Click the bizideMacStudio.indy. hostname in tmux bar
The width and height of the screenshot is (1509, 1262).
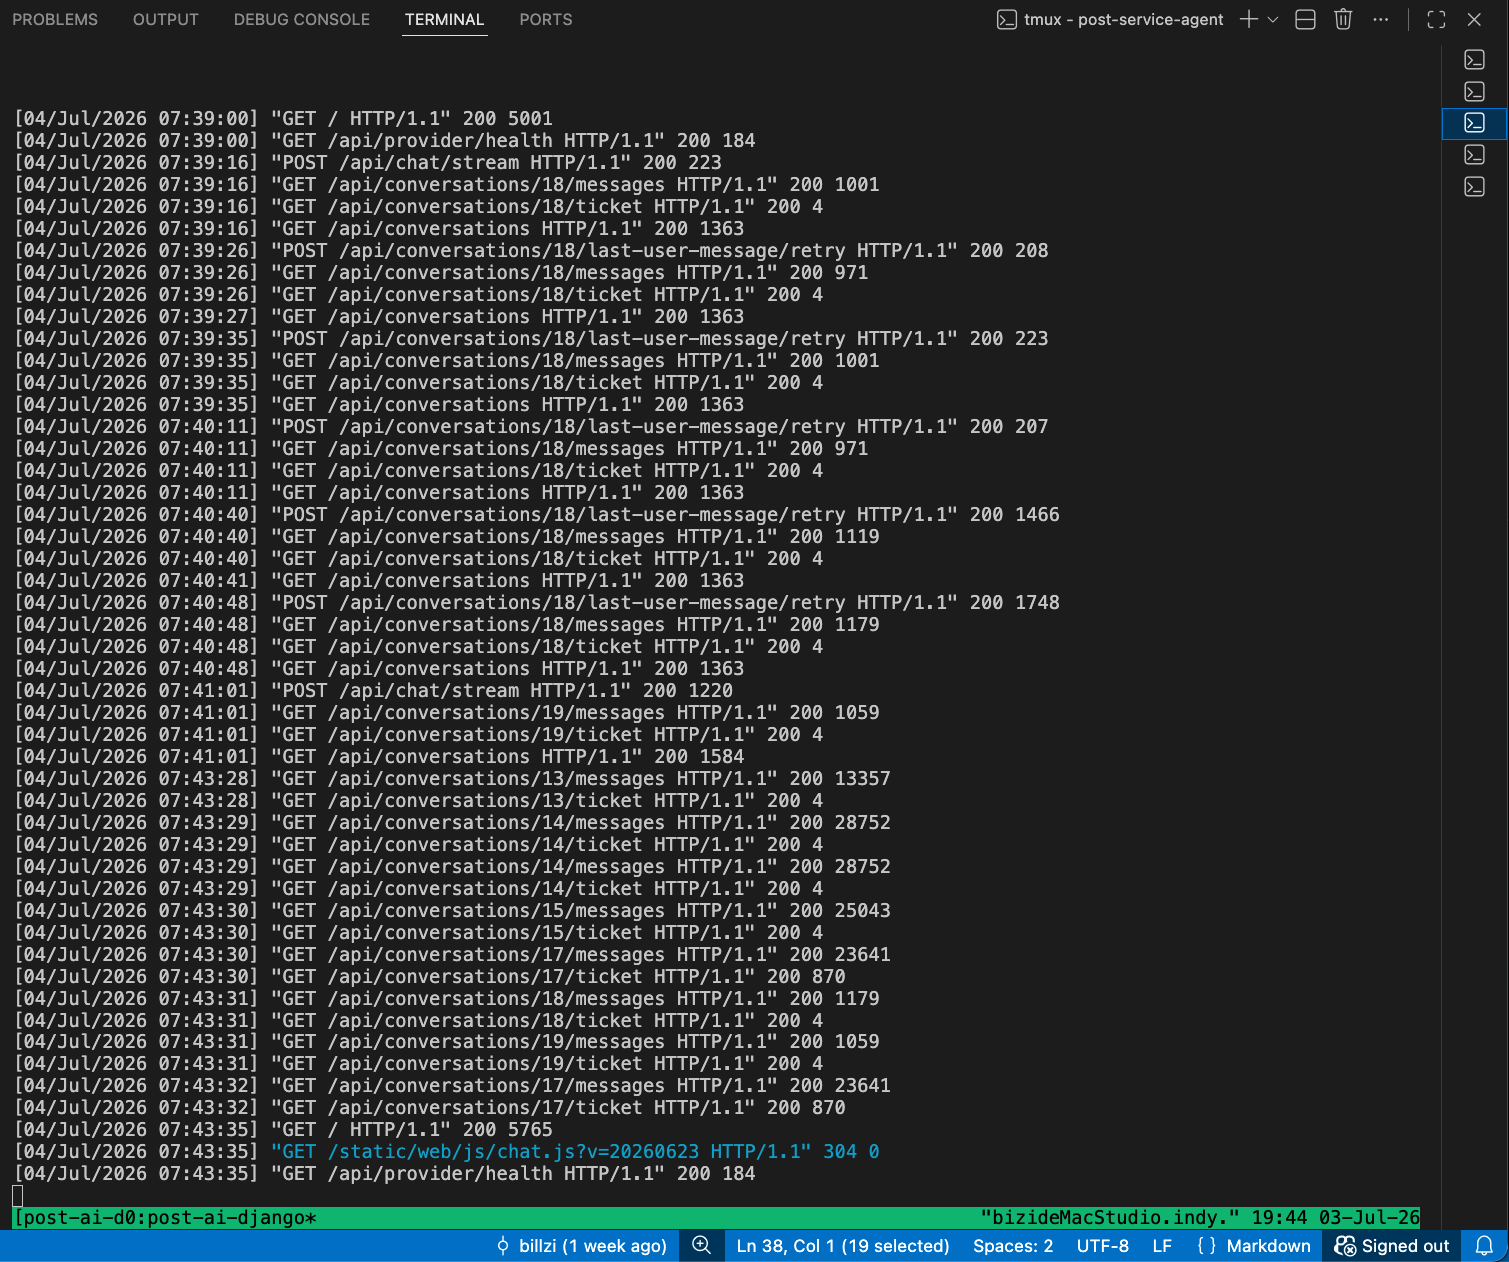(x=1110, y=1218)
